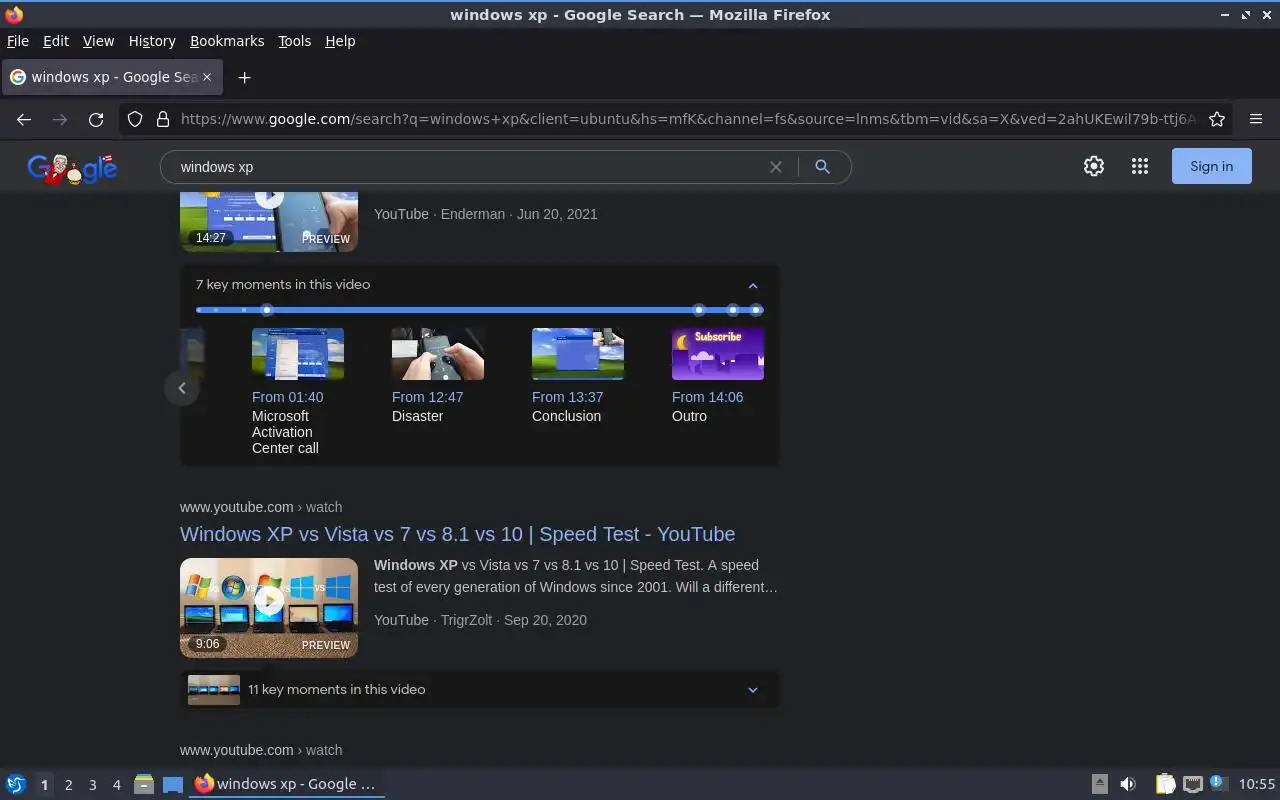Open the file manager taskbar icon
Screen dimensions: 1280x800
click(x=143, y=784)
